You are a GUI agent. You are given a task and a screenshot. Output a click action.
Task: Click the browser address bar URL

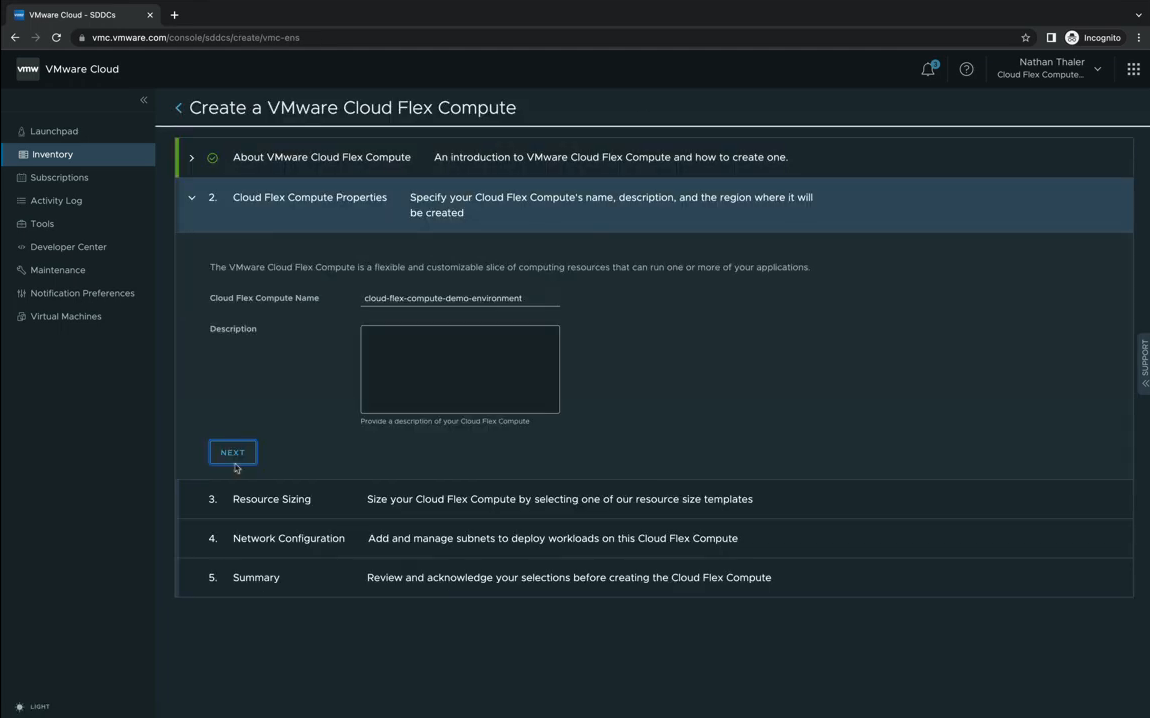click(x=196, y=37)
